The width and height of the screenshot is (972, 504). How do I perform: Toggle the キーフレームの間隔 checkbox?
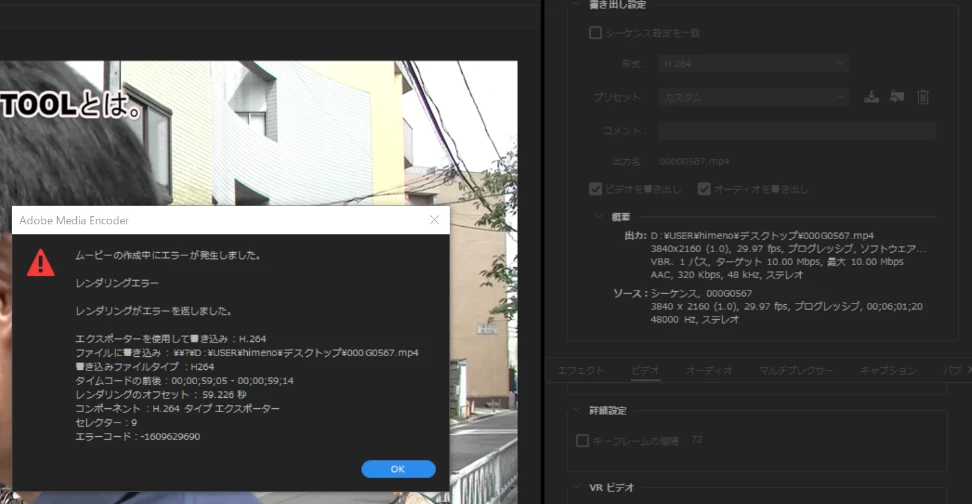coord(582,441)
